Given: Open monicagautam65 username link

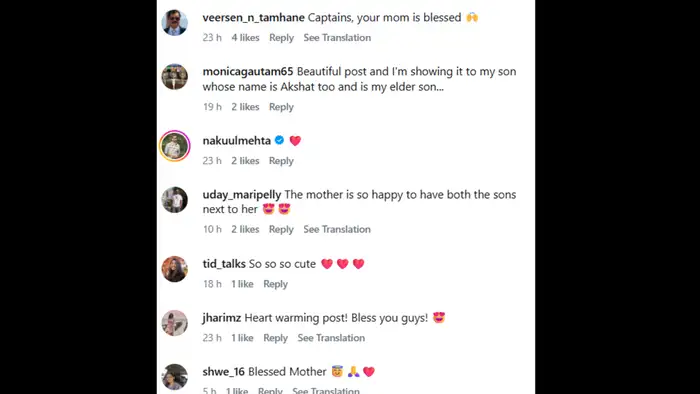Looking at the screenshot, I should point(248,71).
